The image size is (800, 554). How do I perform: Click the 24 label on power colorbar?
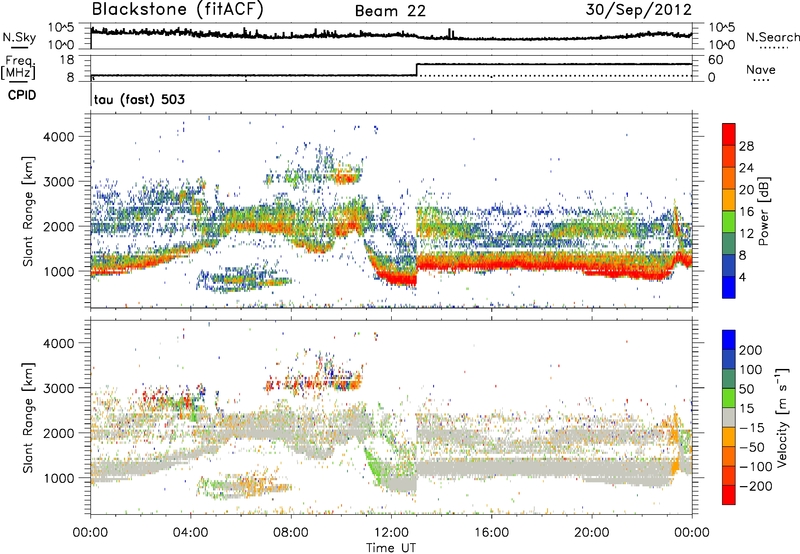(x=746, y=168)
